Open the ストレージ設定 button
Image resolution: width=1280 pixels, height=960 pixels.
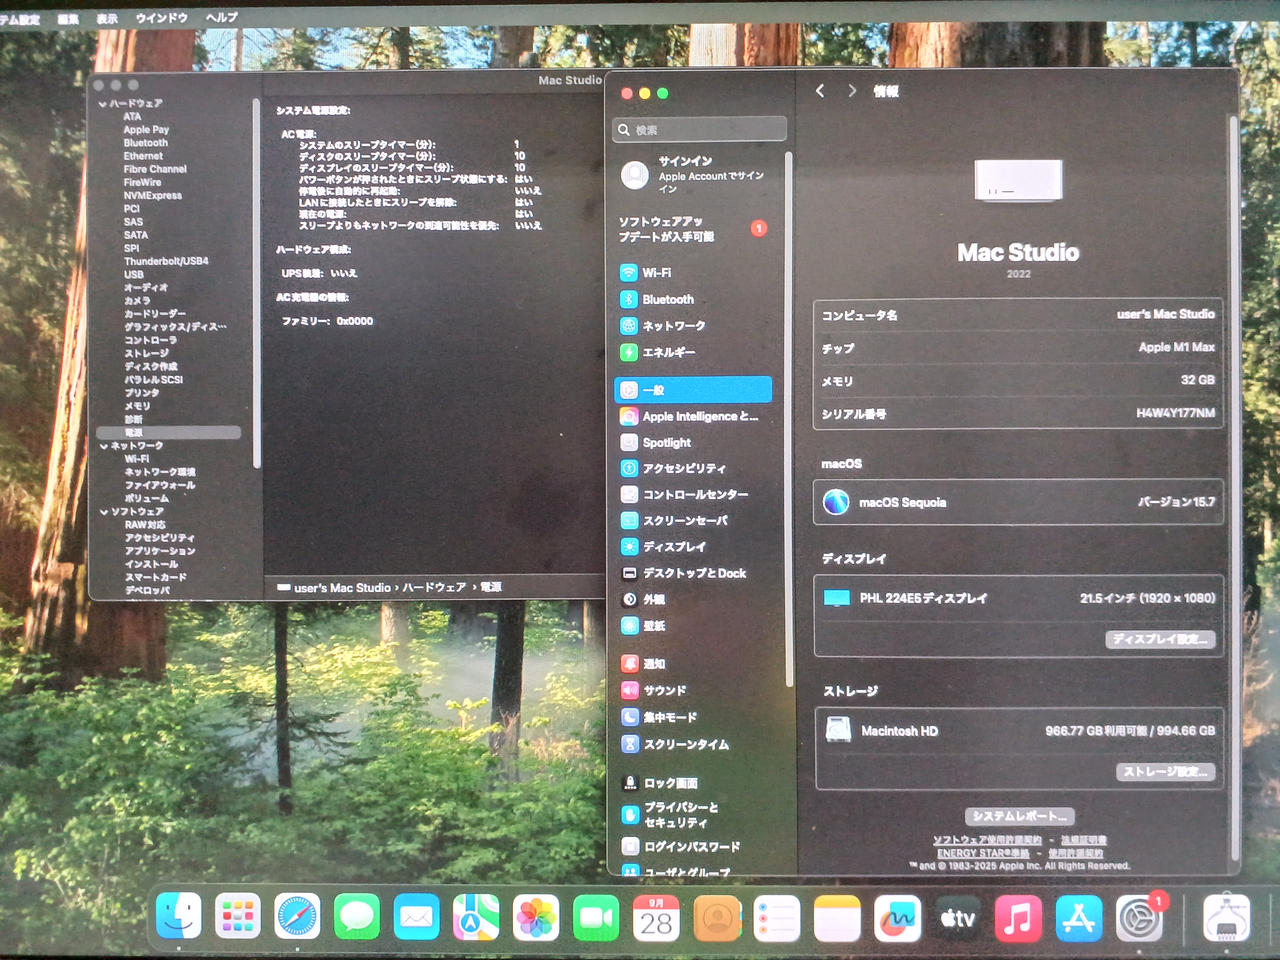[x=1165, y=772]
